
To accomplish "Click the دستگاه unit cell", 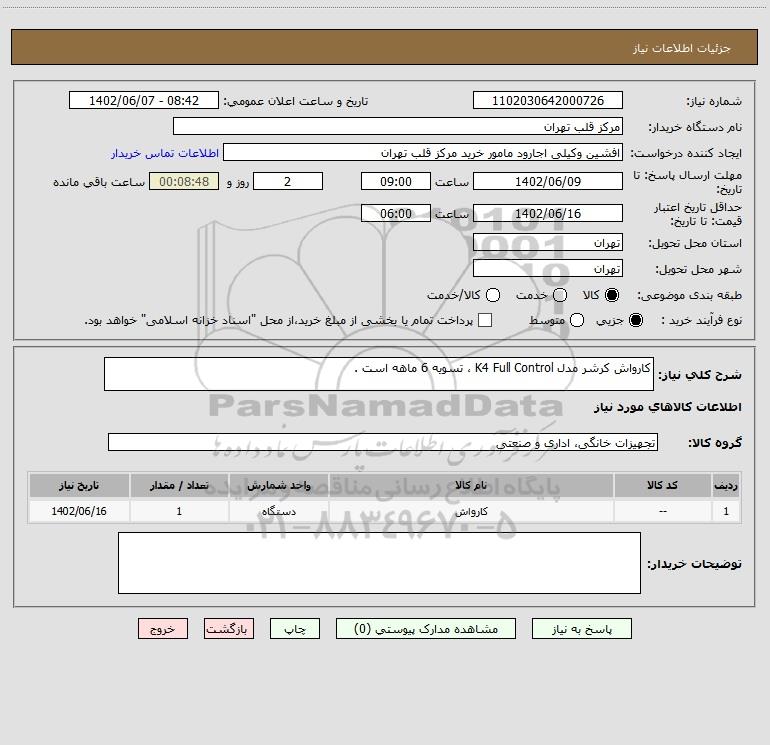I will pyautogui.click(x=278, y=511).
